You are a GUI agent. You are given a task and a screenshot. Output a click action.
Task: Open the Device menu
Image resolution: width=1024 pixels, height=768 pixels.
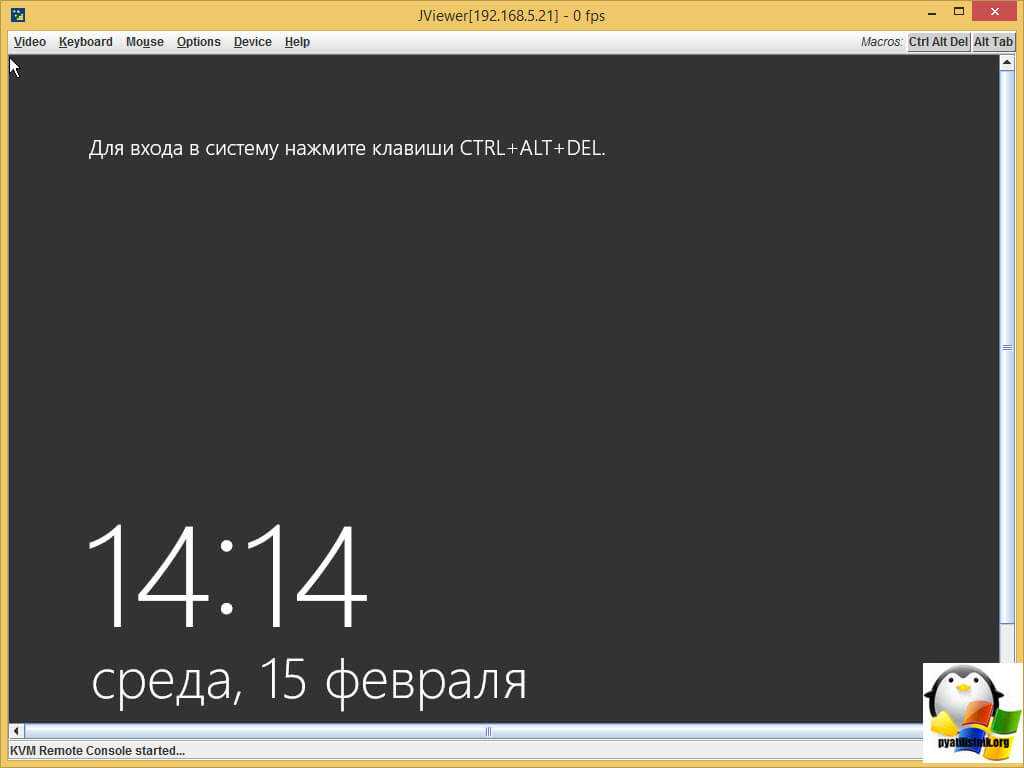252,42
